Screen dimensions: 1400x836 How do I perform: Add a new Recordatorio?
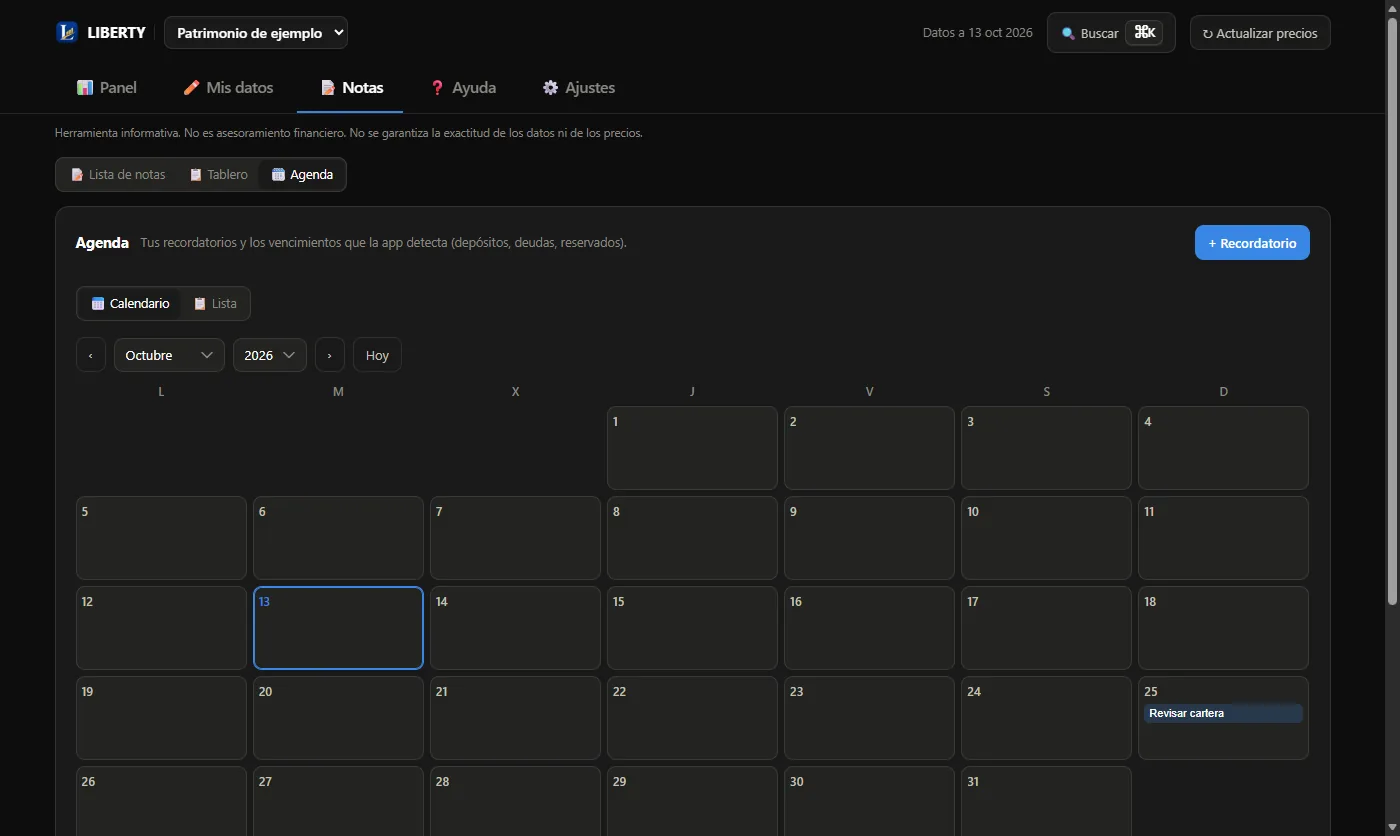1252,243
